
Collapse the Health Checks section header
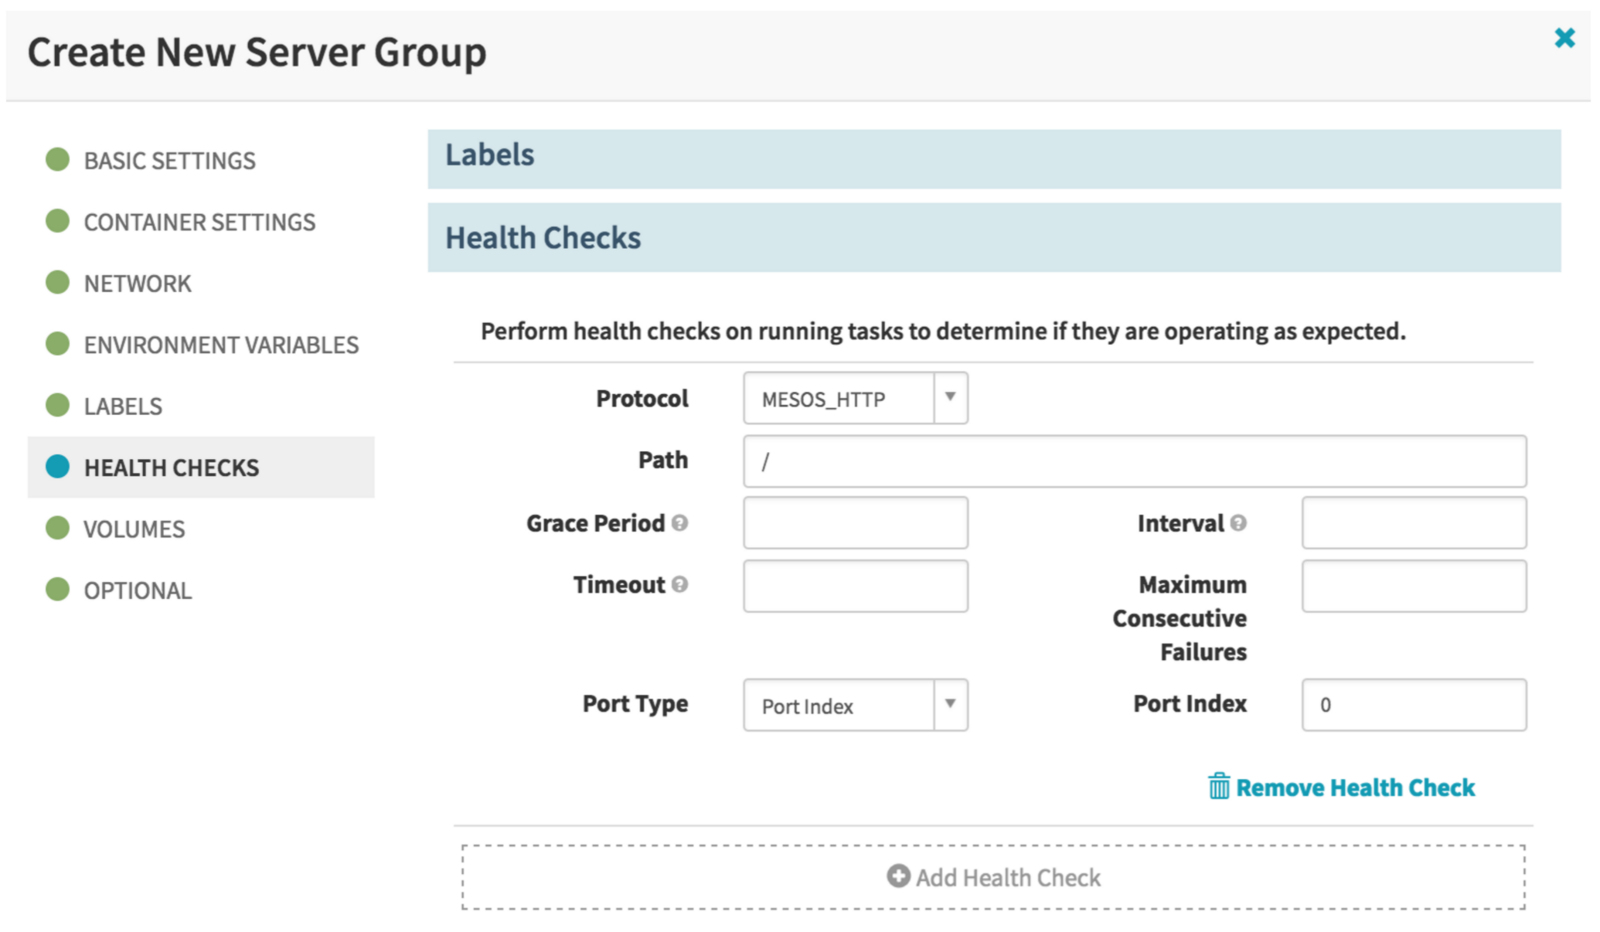point(994,238)
